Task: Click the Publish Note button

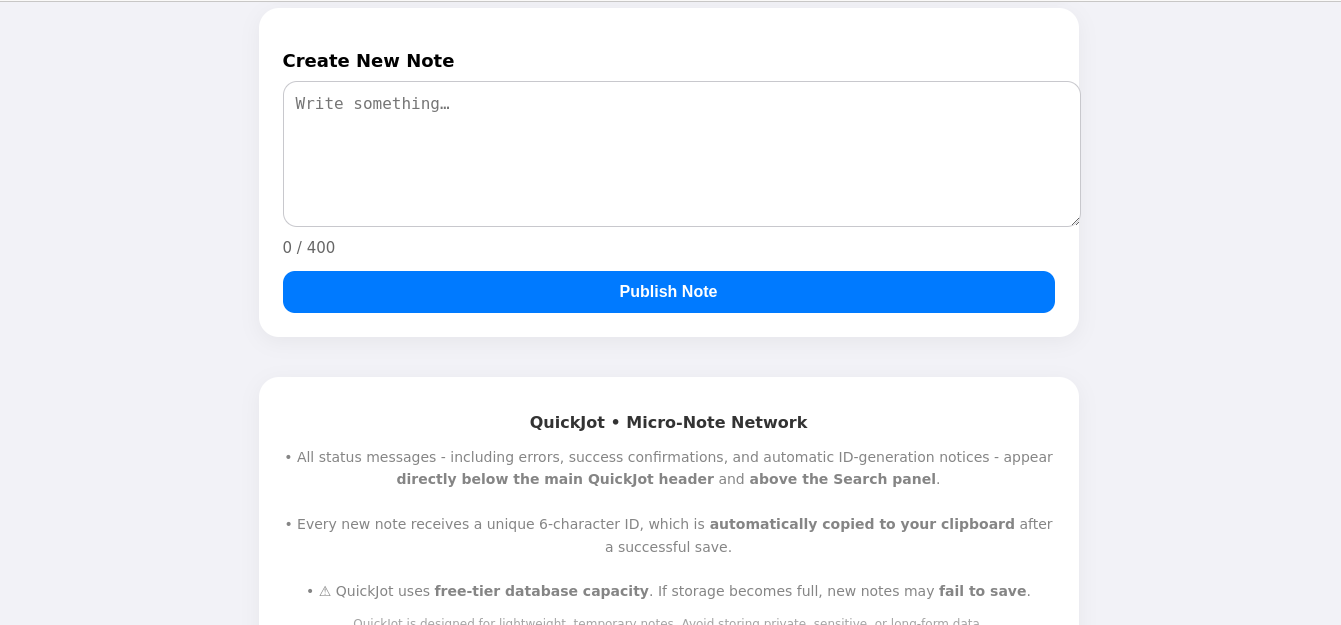Action: pyautogui.click(x=668, y=292)
